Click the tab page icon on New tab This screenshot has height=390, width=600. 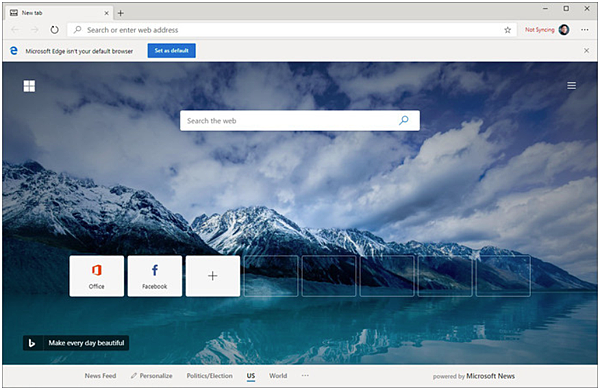coord(14,13)
